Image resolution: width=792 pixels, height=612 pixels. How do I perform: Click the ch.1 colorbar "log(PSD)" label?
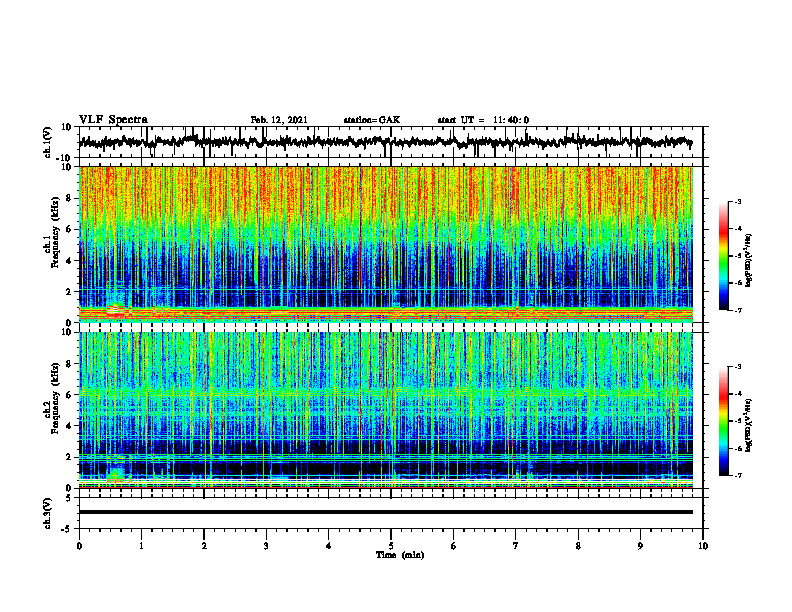(750, 260)
